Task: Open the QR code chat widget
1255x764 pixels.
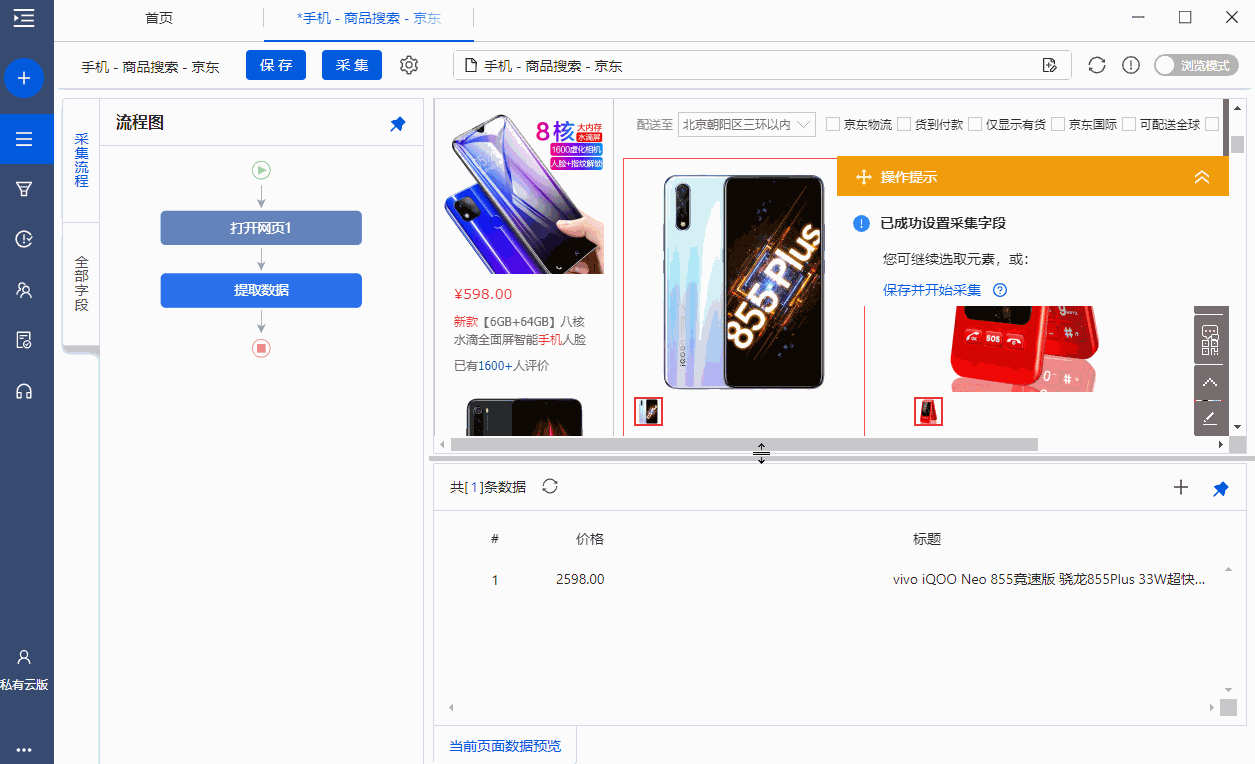Action: pyautogui.click(x=1210, y=340)
